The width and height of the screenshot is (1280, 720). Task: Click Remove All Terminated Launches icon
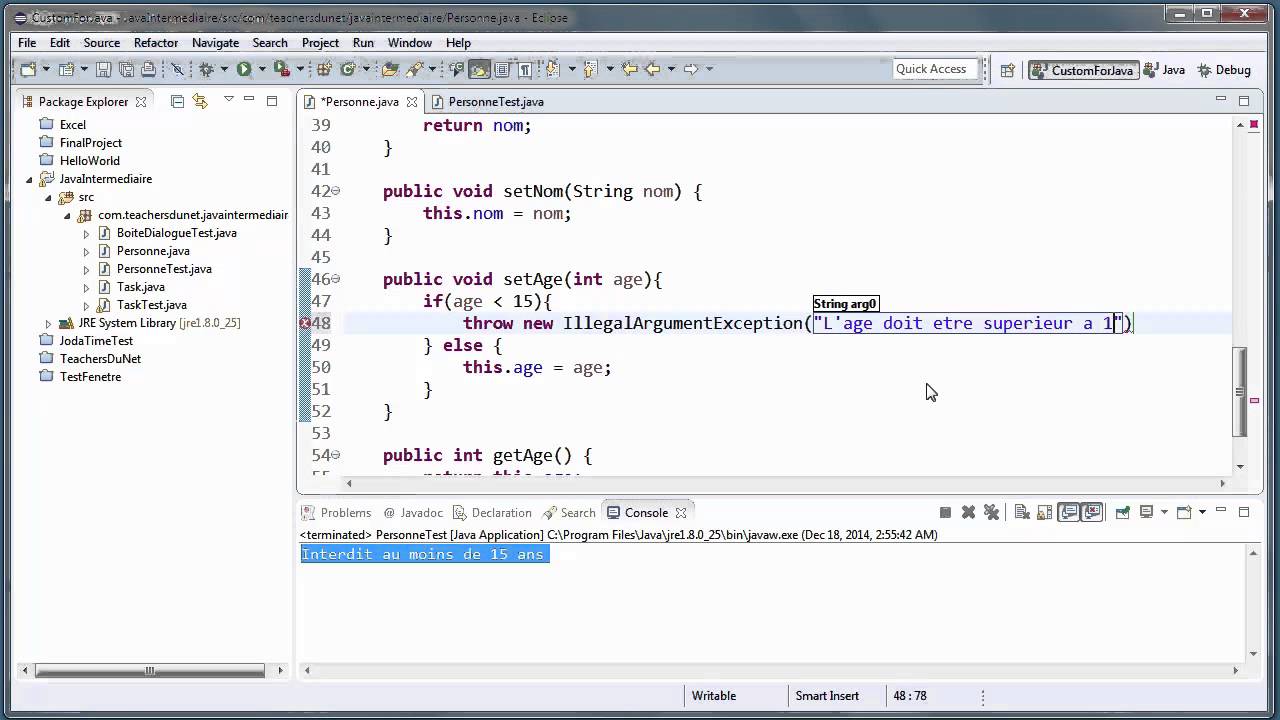(991, 512)
